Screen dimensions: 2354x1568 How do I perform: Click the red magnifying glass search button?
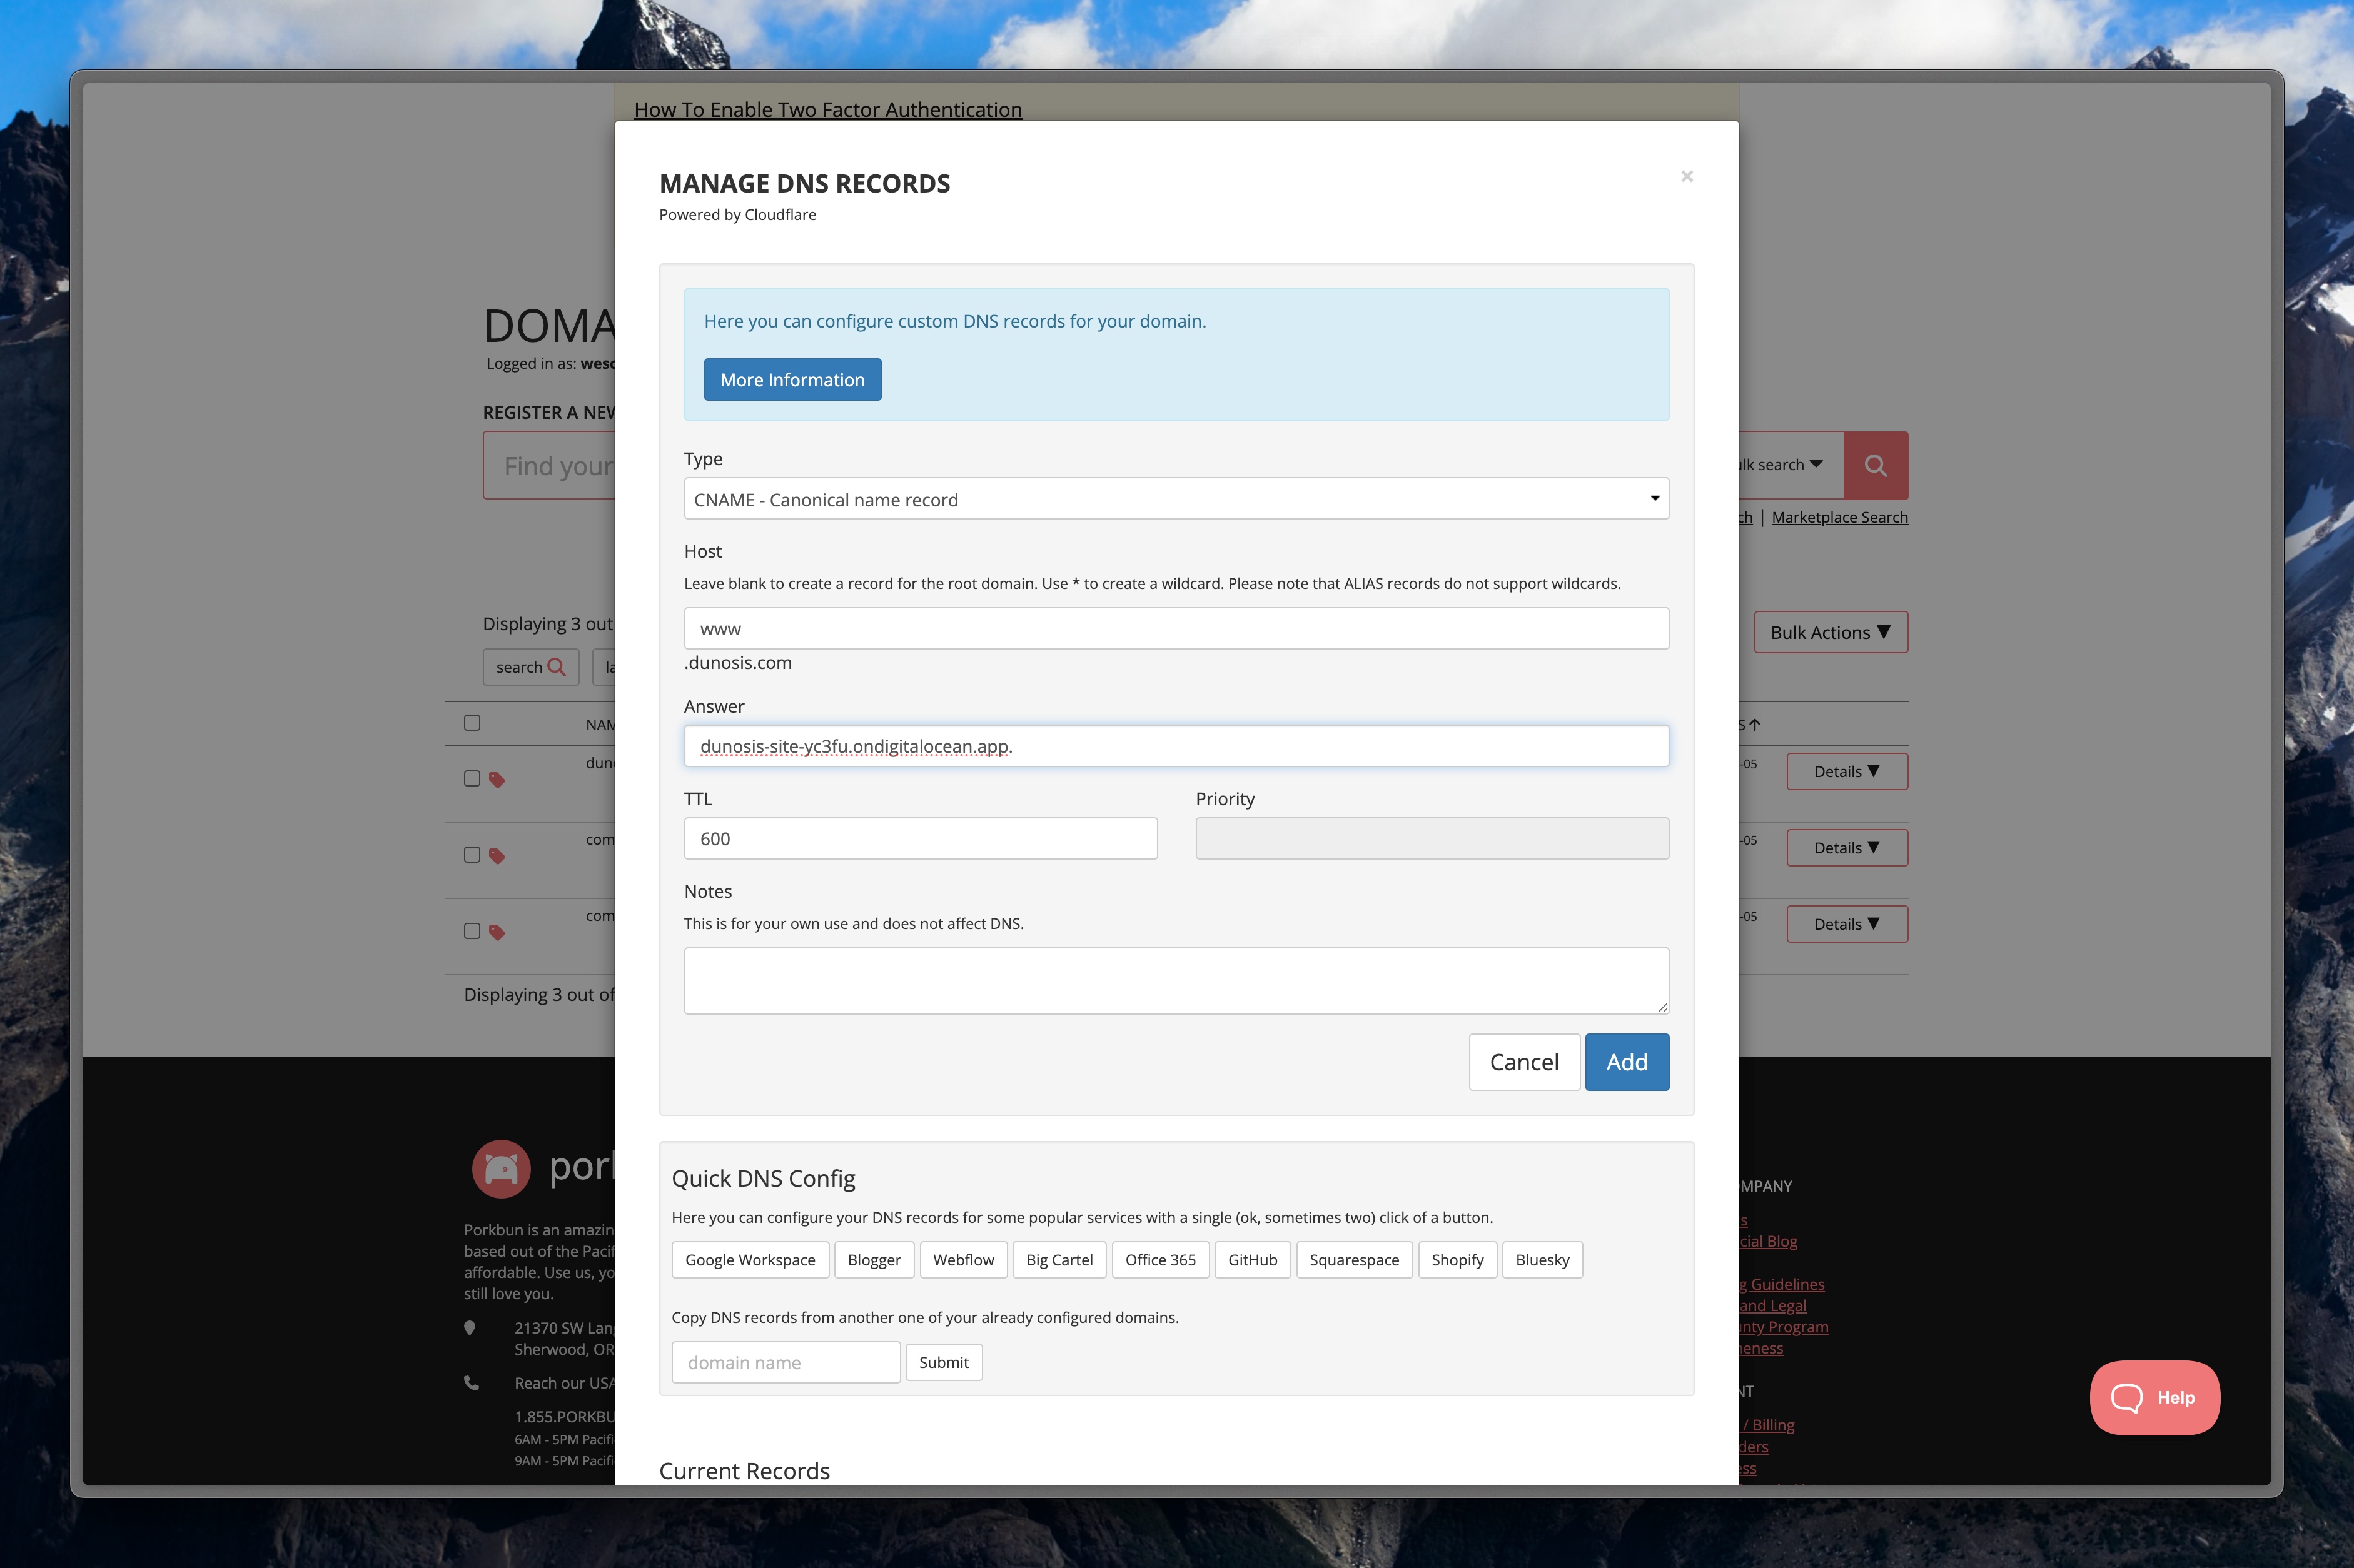coord(1875,464)
